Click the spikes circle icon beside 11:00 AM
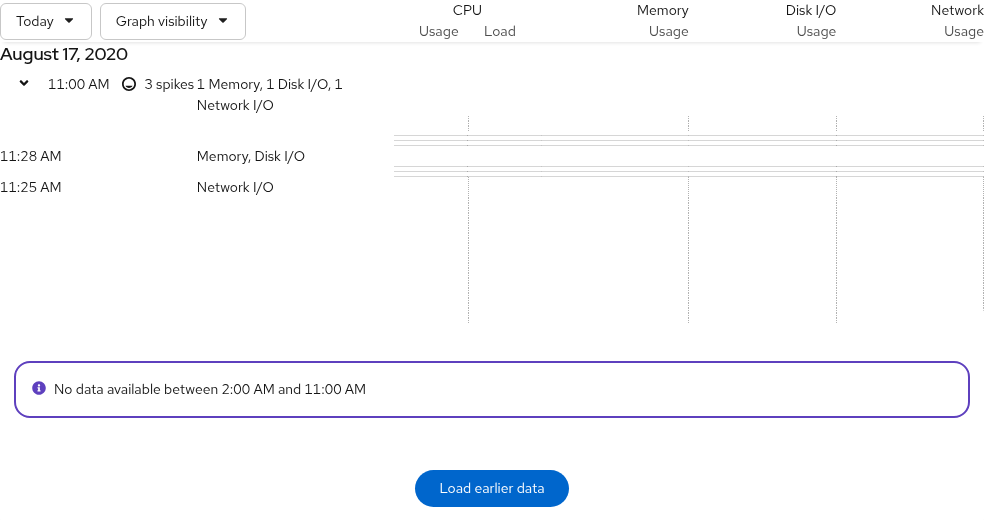 [129, 84]
